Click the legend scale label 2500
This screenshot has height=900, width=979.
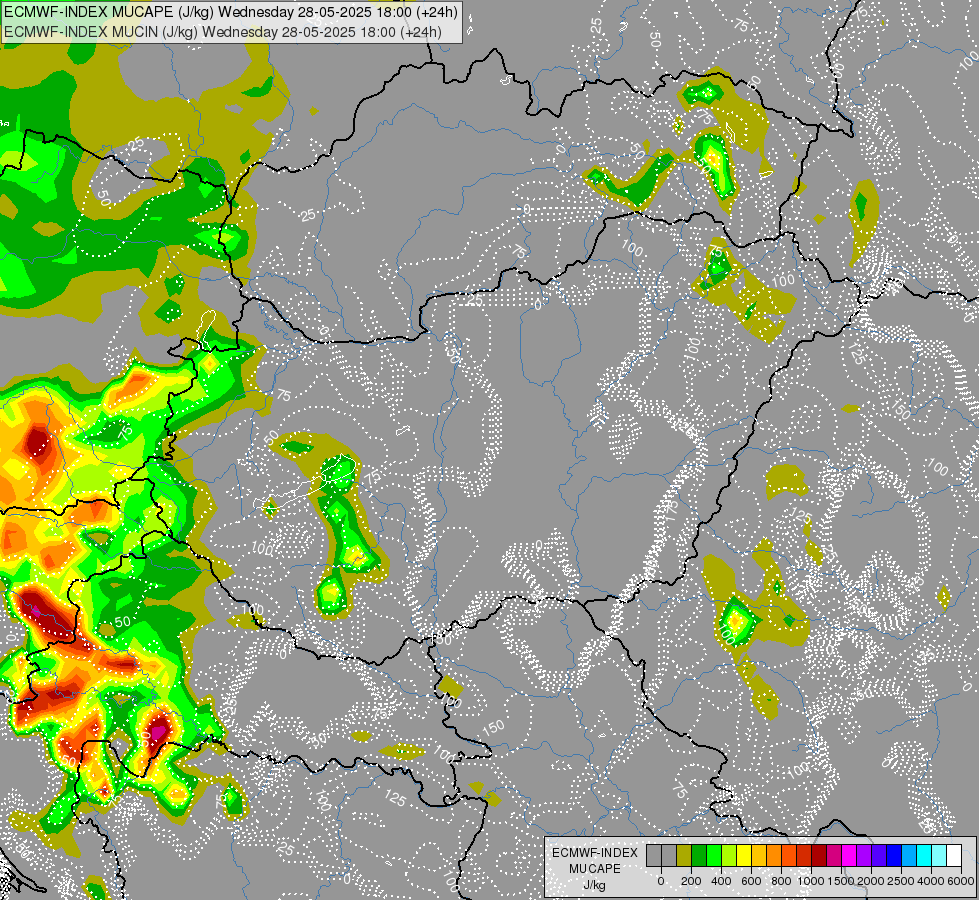click(x=901, y=881)
